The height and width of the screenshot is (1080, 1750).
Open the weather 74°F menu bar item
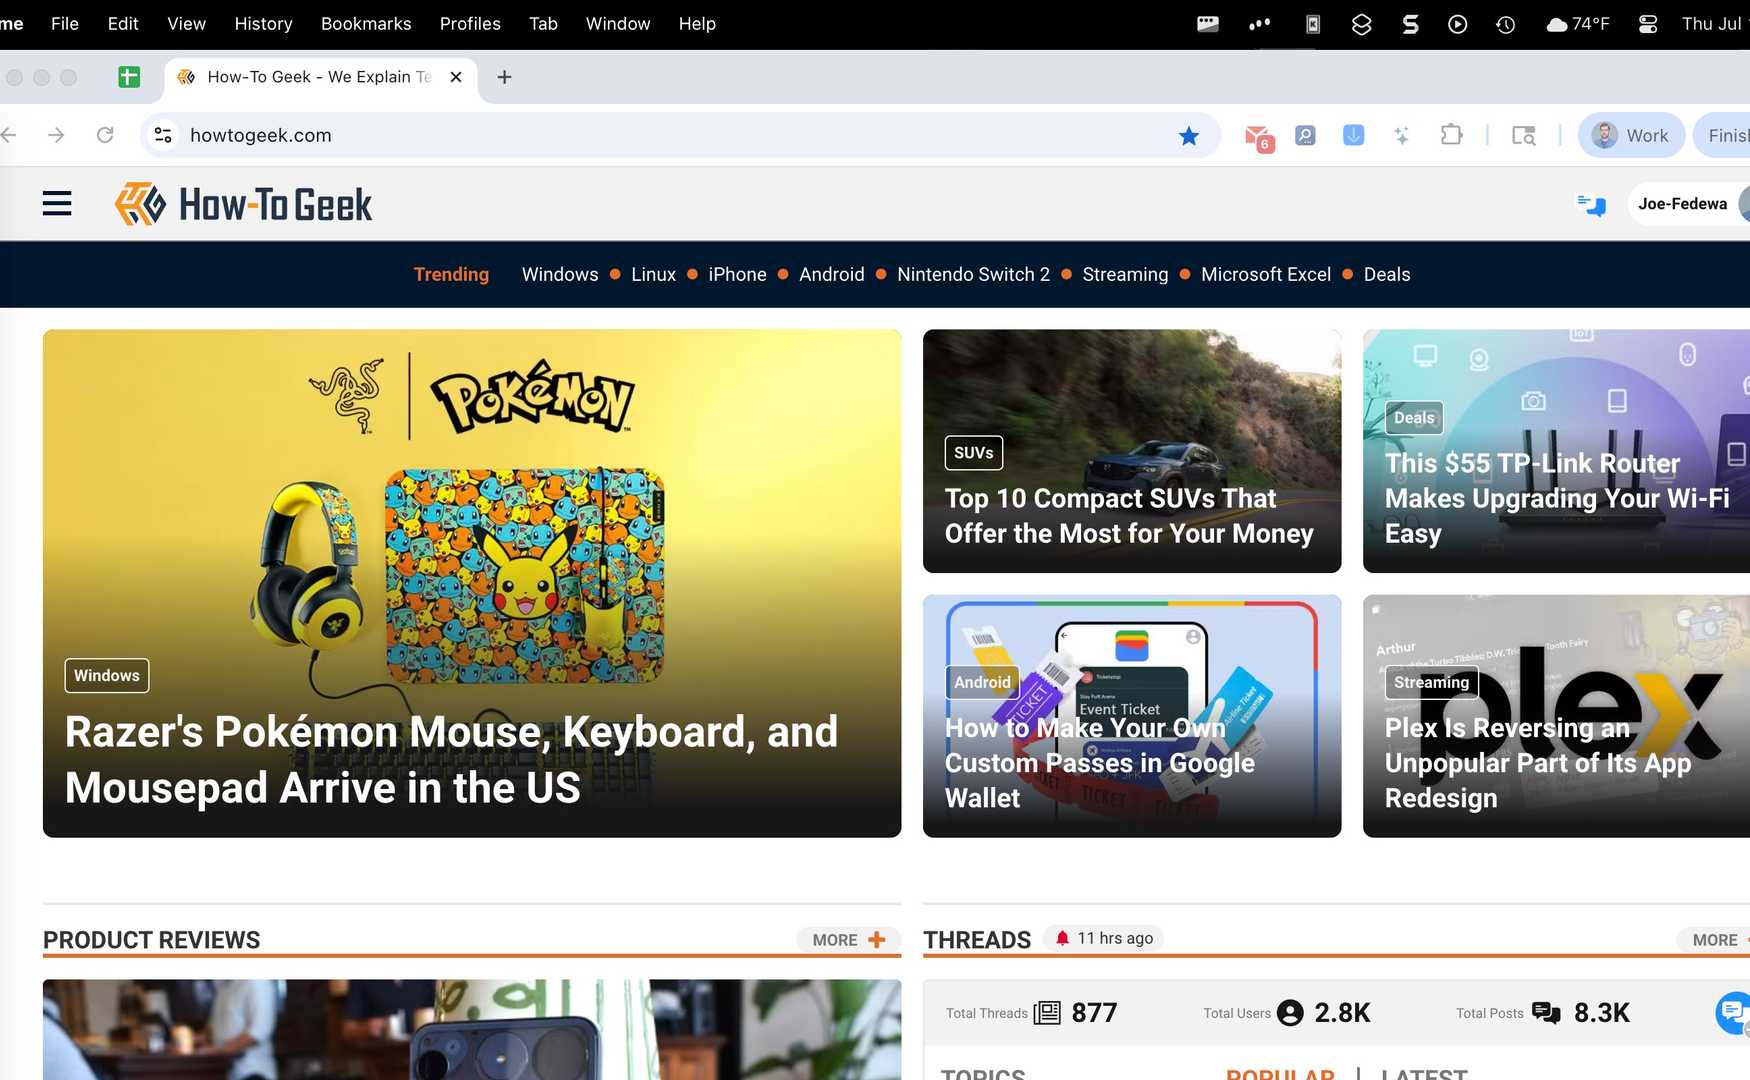point(1577,24)
